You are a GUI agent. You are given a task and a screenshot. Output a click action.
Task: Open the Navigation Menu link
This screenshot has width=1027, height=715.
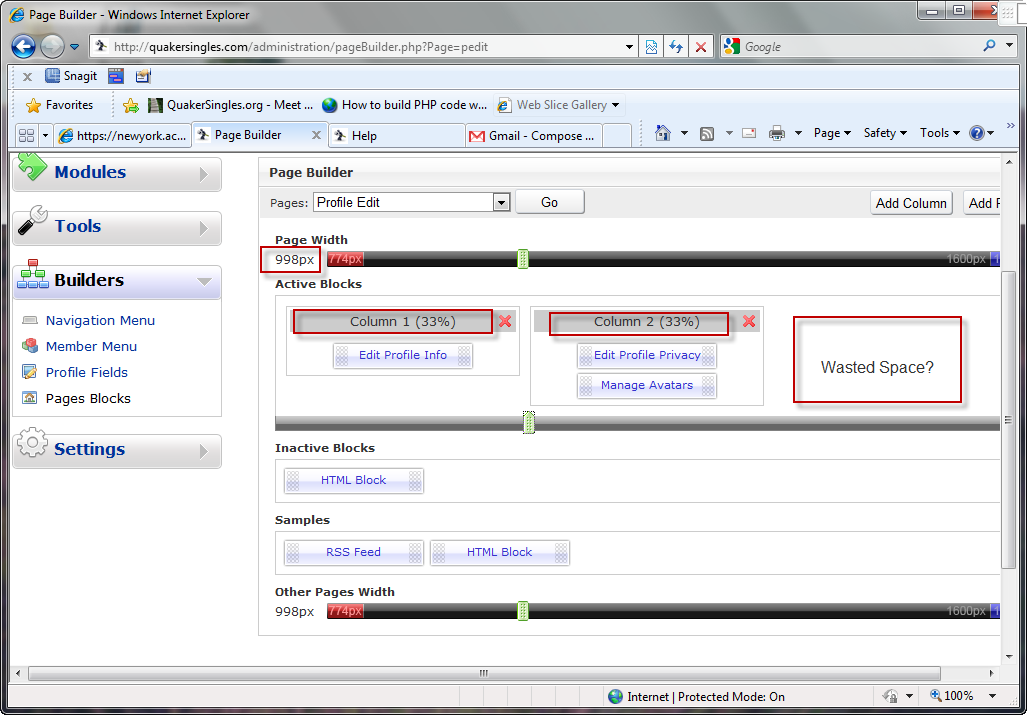tap(100, 320)
